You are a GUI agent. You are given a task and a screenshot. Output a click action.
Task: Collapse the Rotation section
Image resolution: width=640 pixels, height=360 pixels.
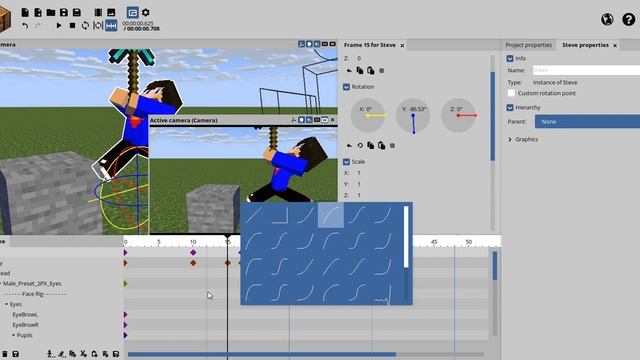click(346, 87)
